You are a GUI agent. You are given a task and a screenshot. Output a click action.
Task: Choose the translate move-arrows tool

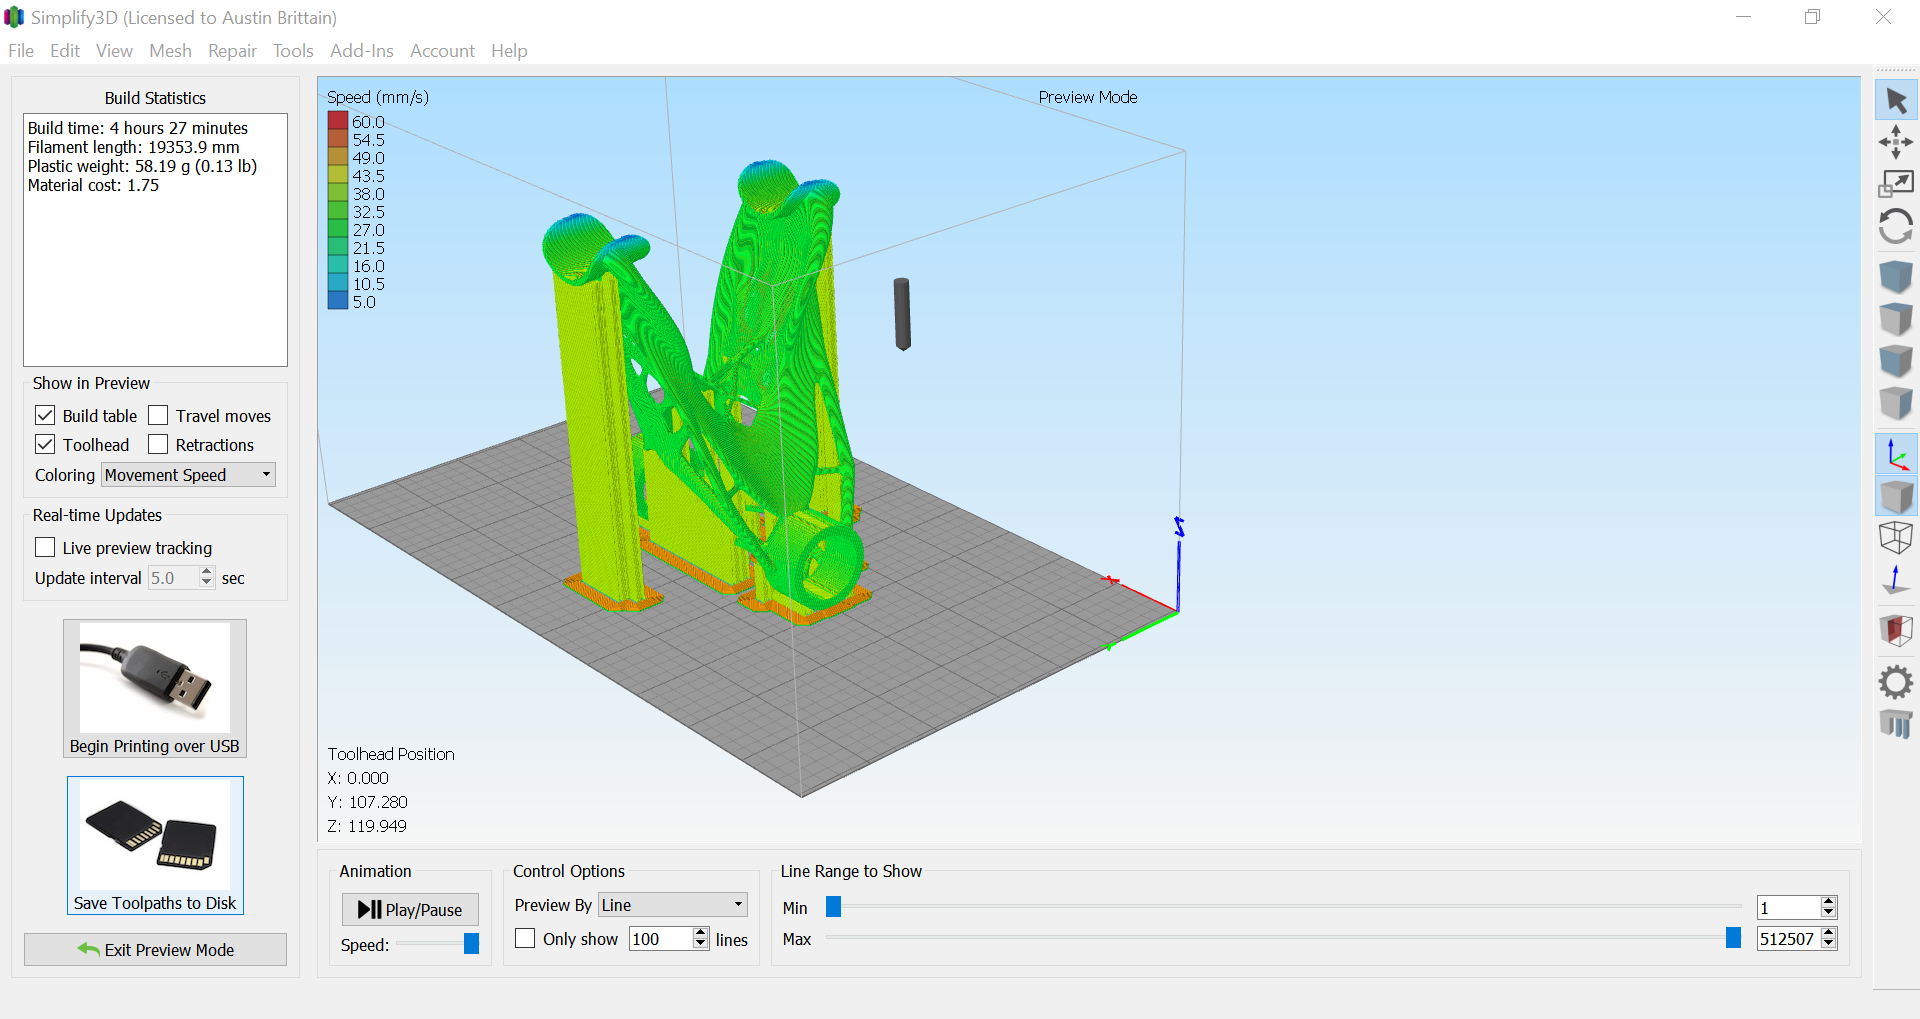coord(1896,142)
